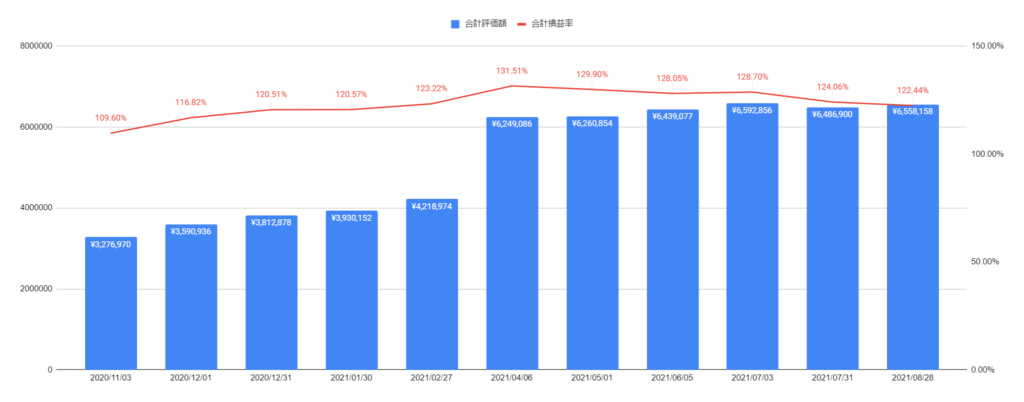Click the bar labeled ¥3,276,970
Image resolution: width=1024 pixels, height=402 pixels.
point(111,303)
